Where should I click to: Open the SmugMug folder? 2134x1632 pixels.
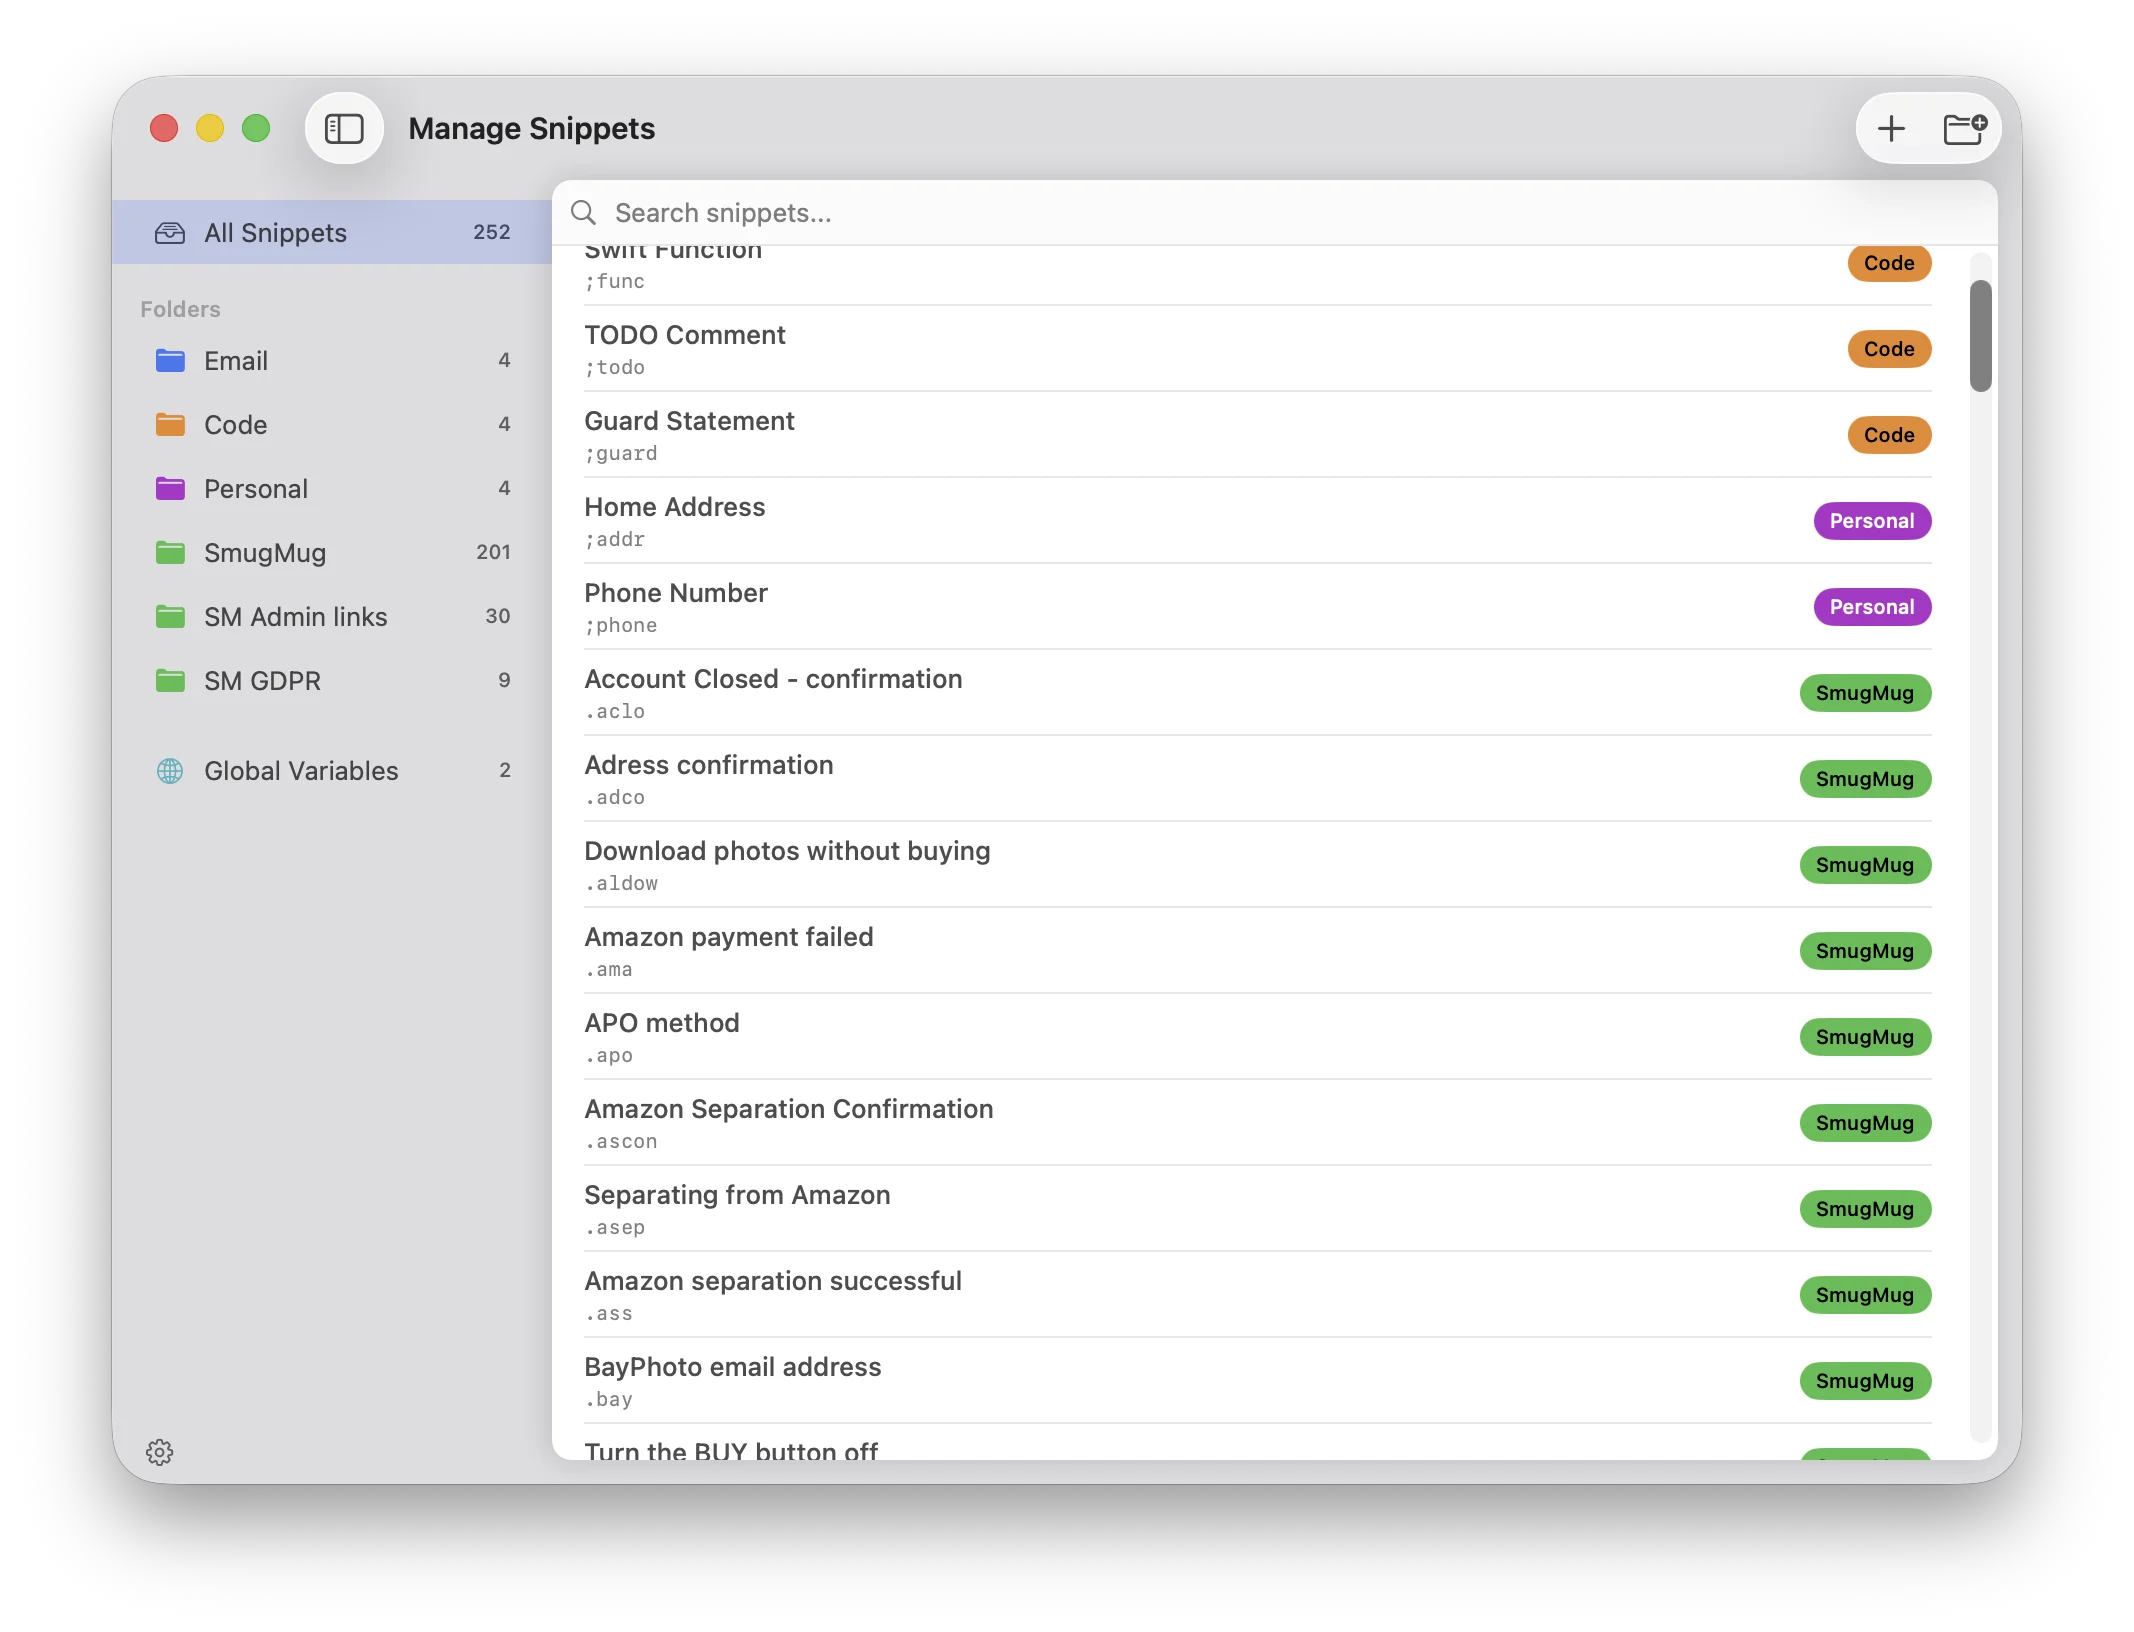pyautogui.click(x=265, y=553)
